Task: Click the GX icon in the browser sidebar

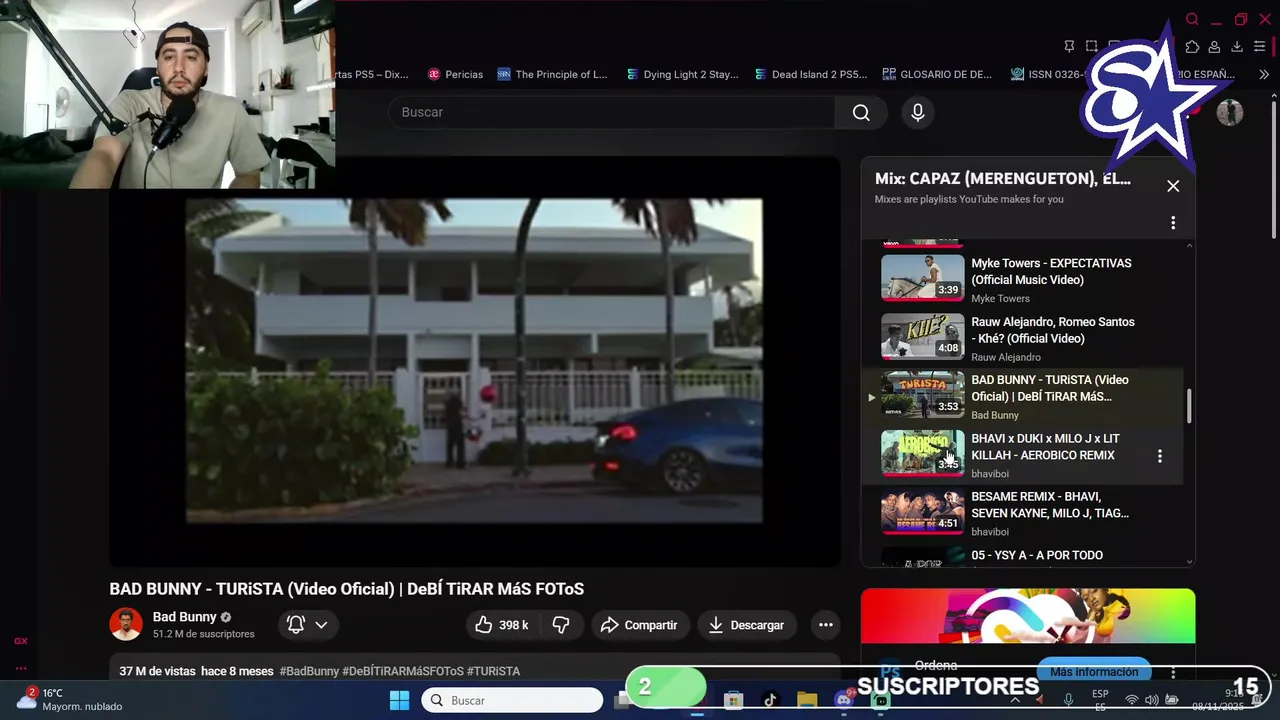Action: pos(20,641)
